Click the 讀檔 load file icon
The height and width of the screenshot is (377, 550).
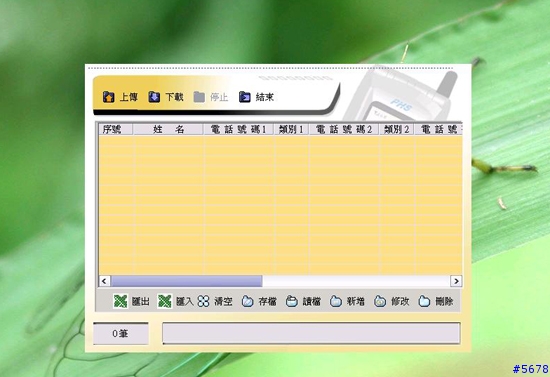pyautogui.click(x=291, y=301)
